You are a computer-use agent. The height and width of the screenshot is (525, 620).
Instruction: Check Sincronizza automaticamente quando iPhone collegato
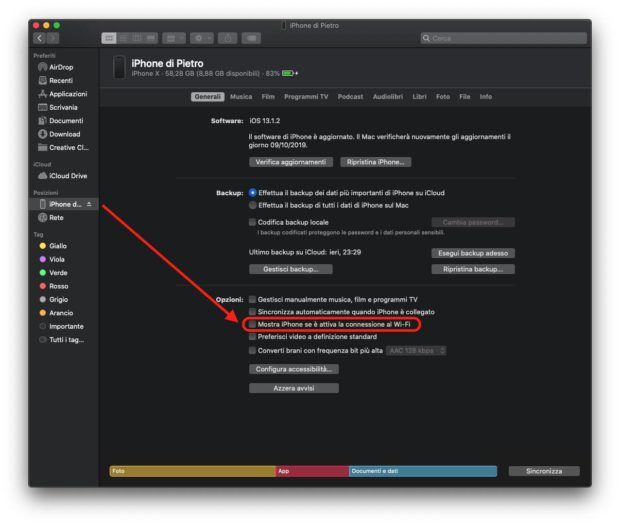click(x=252, y=312)
